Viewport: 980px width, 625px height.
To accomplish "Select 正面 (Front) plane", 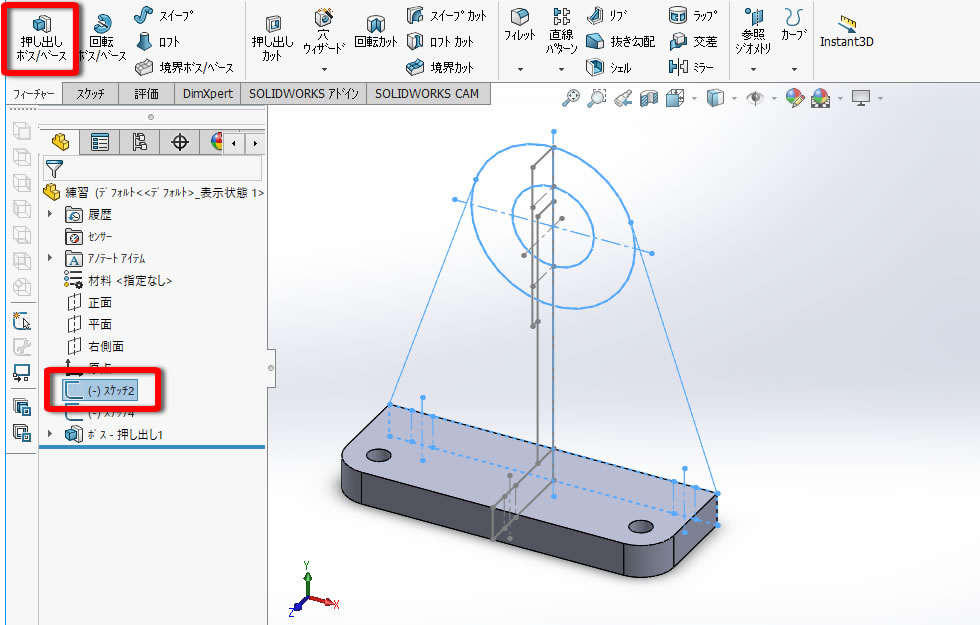I will click(89, 302).
